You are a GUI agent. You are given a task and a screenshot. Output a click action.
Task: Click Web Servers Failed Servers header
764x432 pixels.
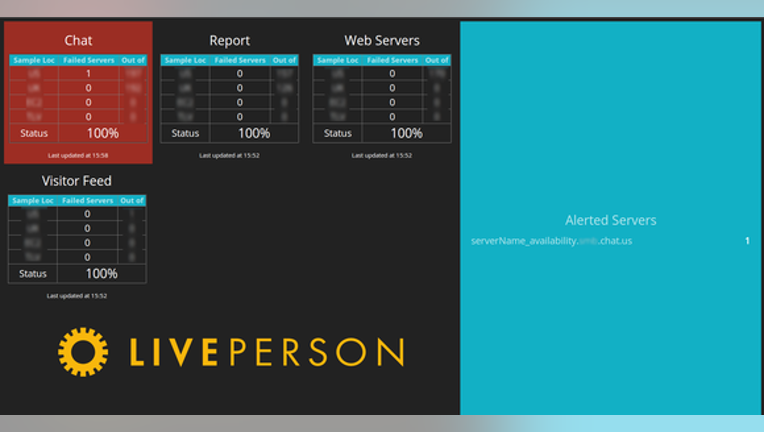[x=393, y=60]
